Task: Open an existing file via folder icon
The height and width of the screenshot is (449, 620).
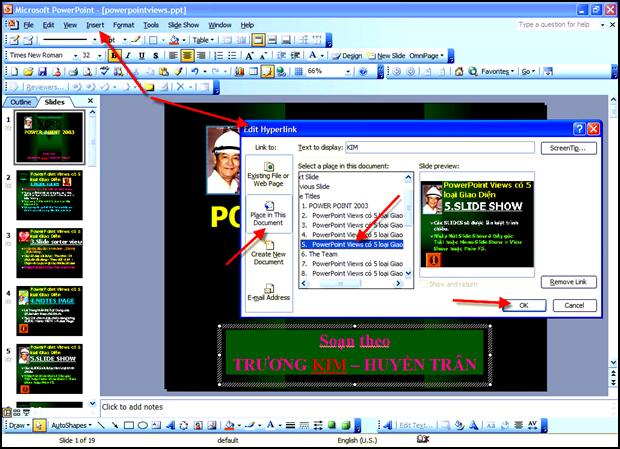Action: [28, 72]
